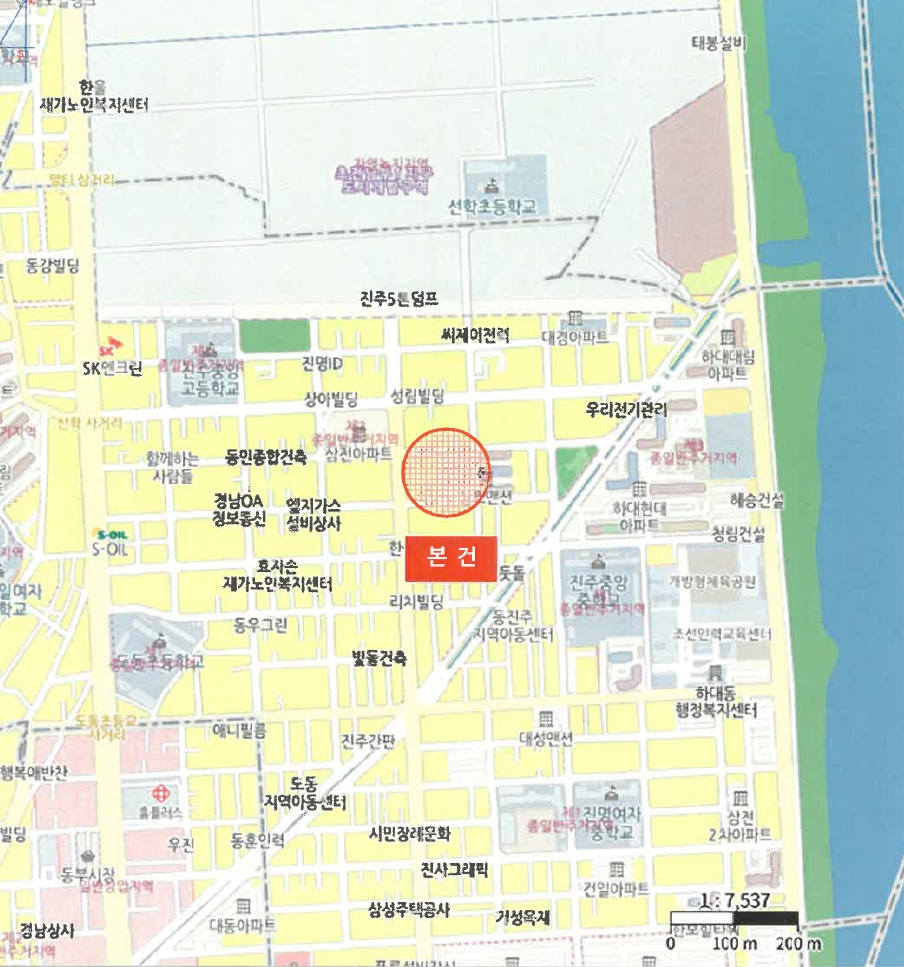
Task: Click the apartment icon above 대경아파트
Action: click(575, 318)
